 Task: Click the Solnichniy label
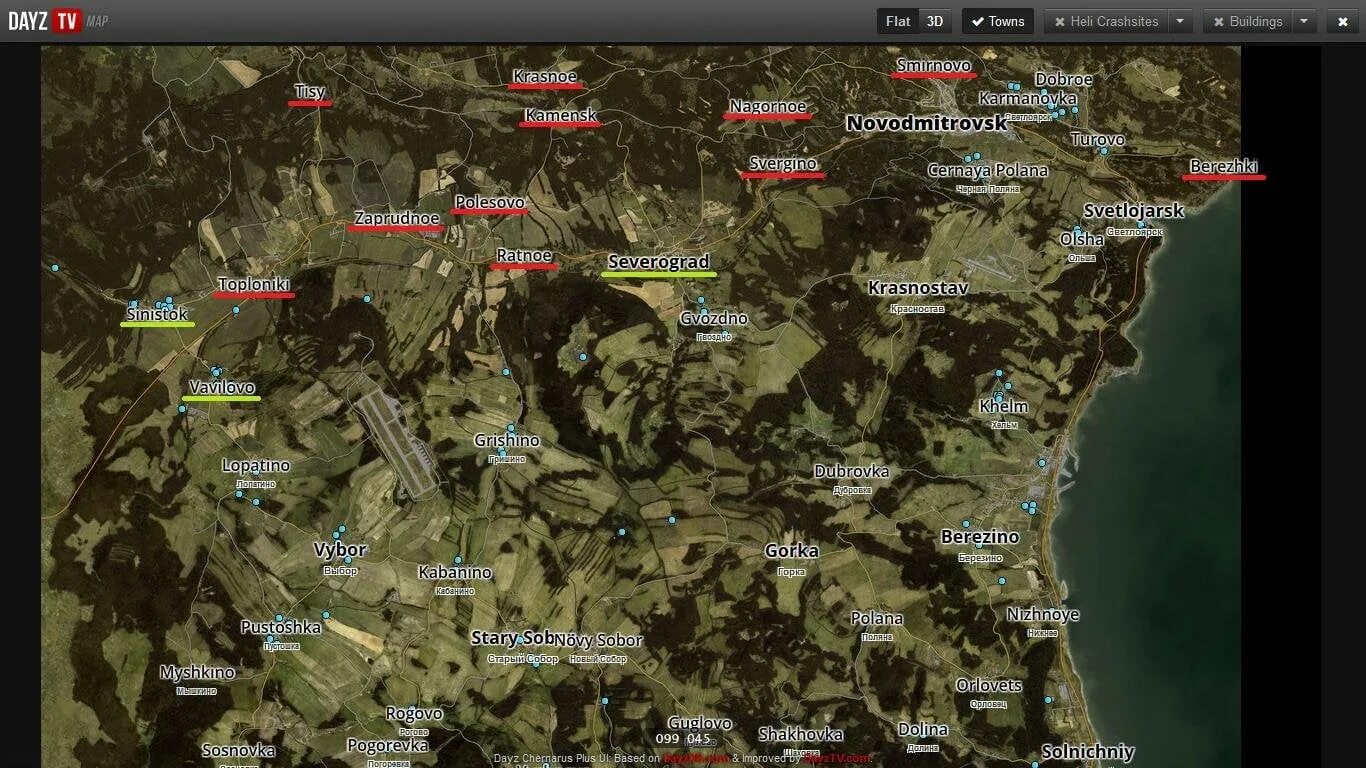click(x=1088, y=751)
